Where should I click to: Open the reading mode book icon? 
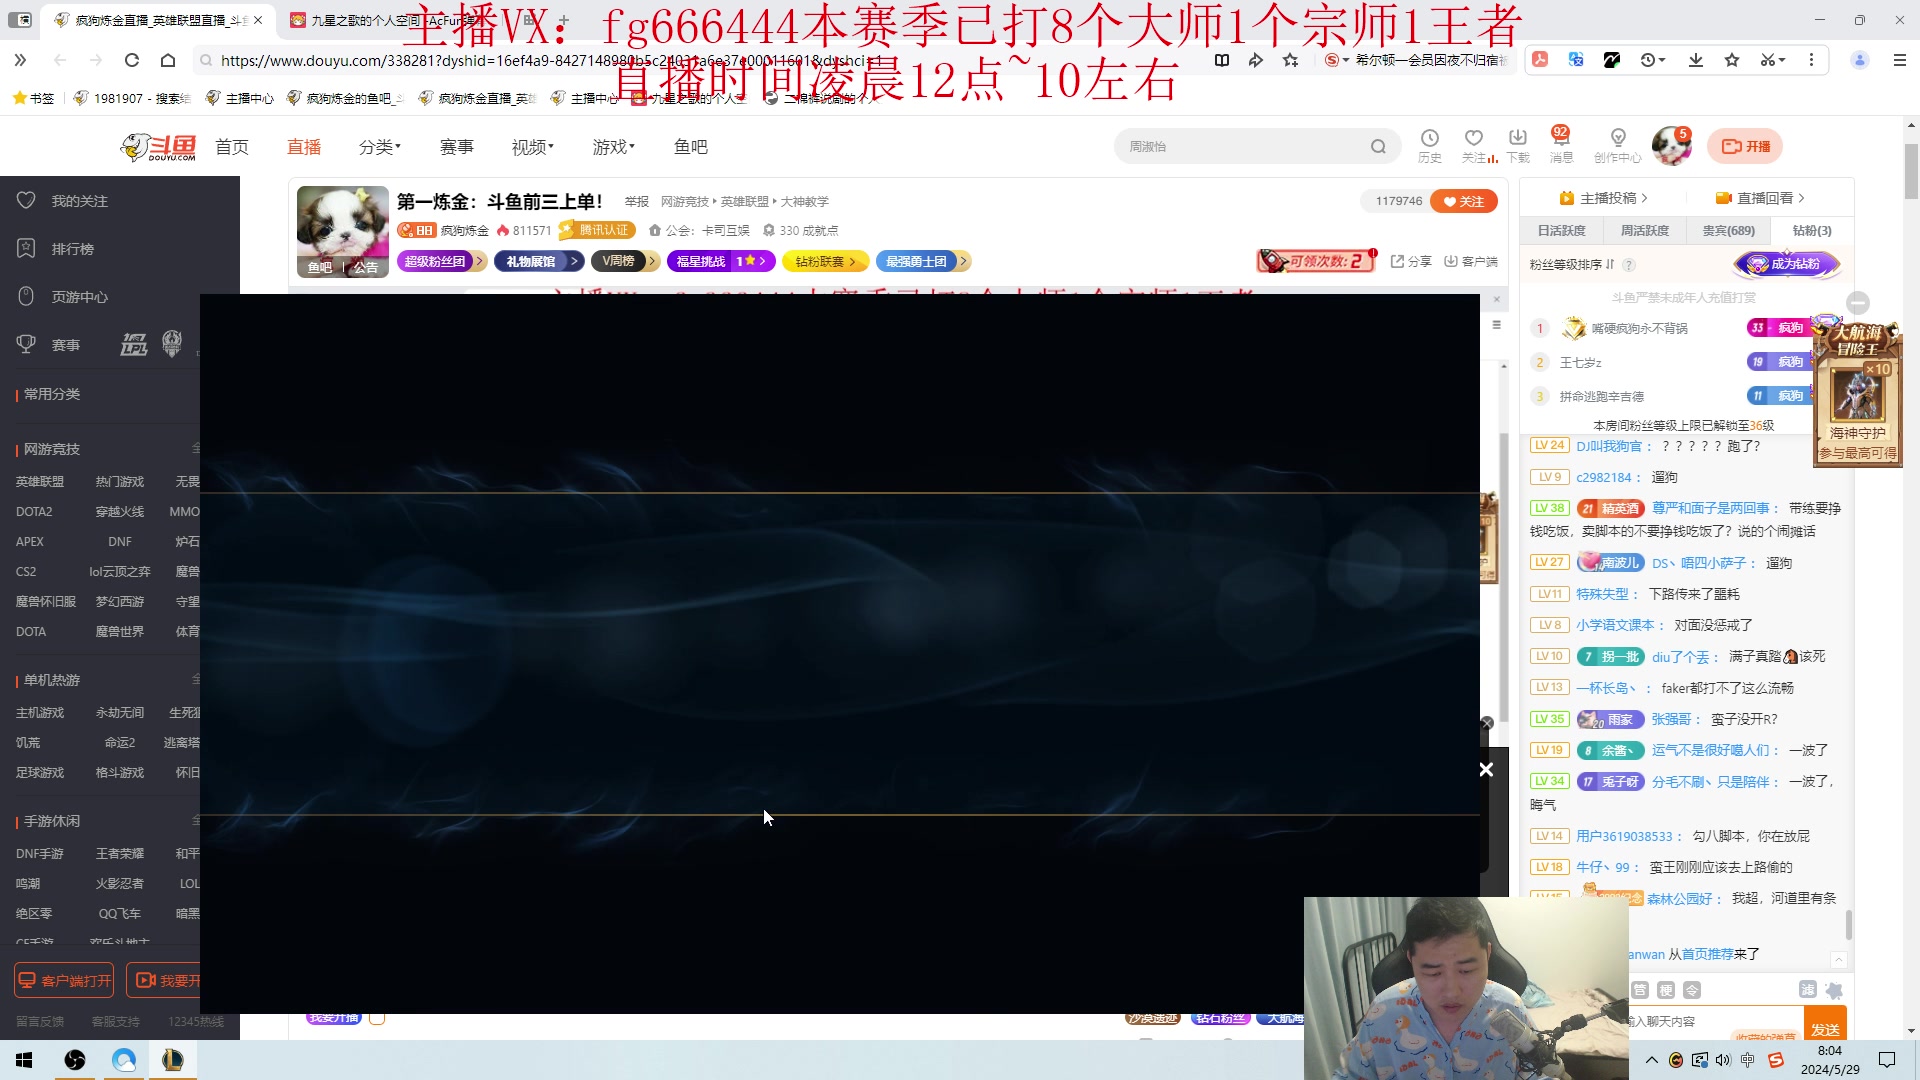(1222, 60)
